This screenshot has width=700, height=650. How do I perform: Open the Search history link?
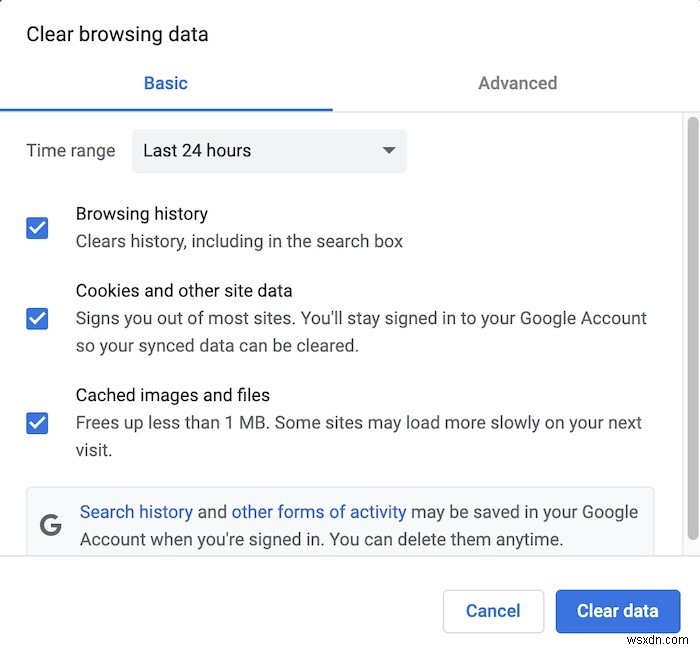click(x=136, y=512)
